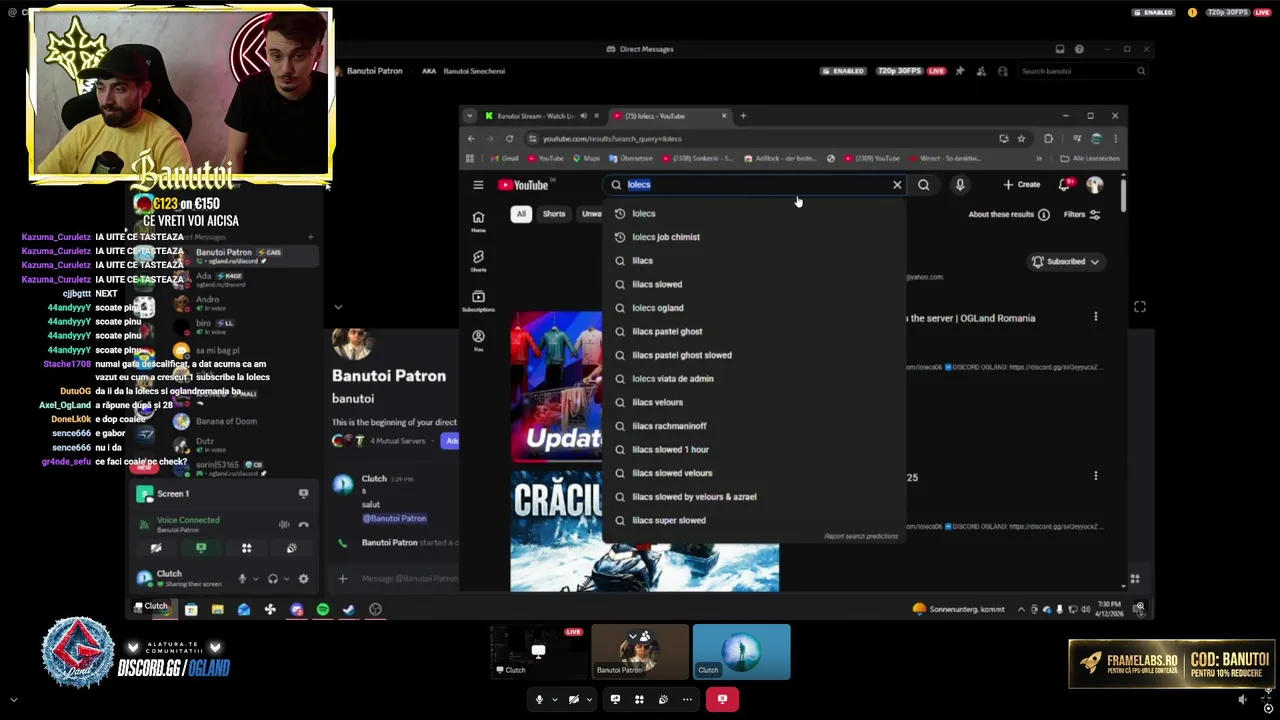Click Report search predictions link
Image resolution: width=1280 pixels, height=720 pixels.
[x=861, y=536]
